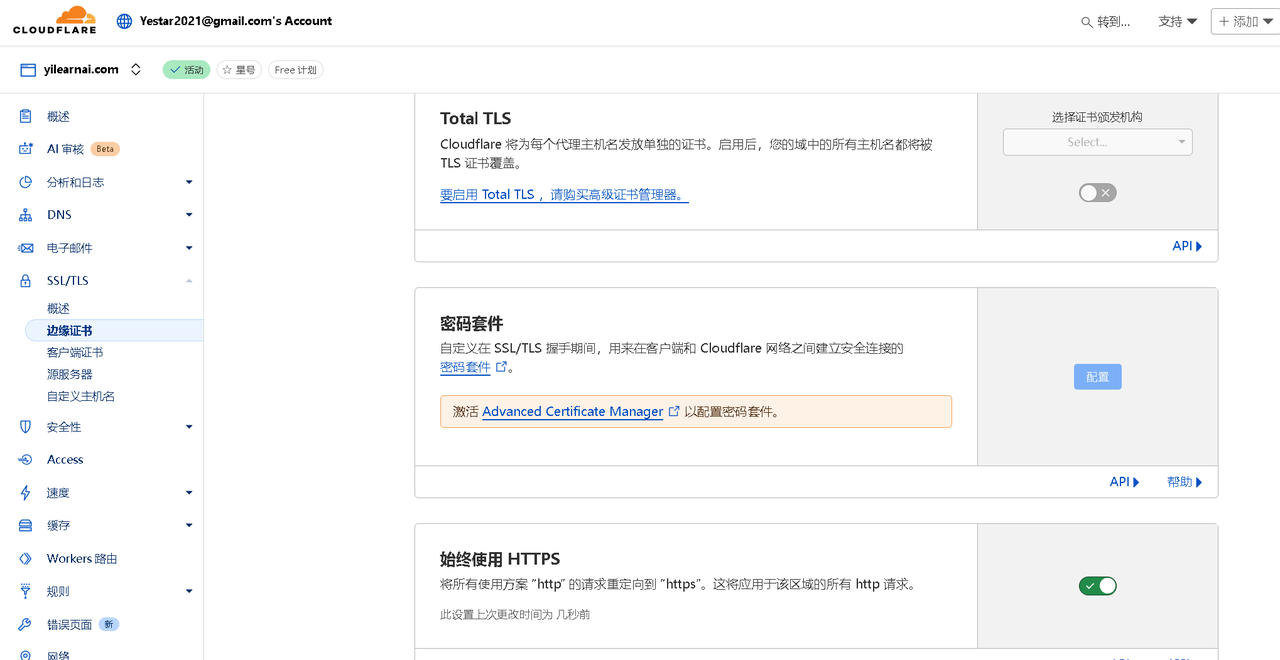Click the browser window icon beside yilearnai.com
This screenshot has width=1280, height=660.
point(28,70)
